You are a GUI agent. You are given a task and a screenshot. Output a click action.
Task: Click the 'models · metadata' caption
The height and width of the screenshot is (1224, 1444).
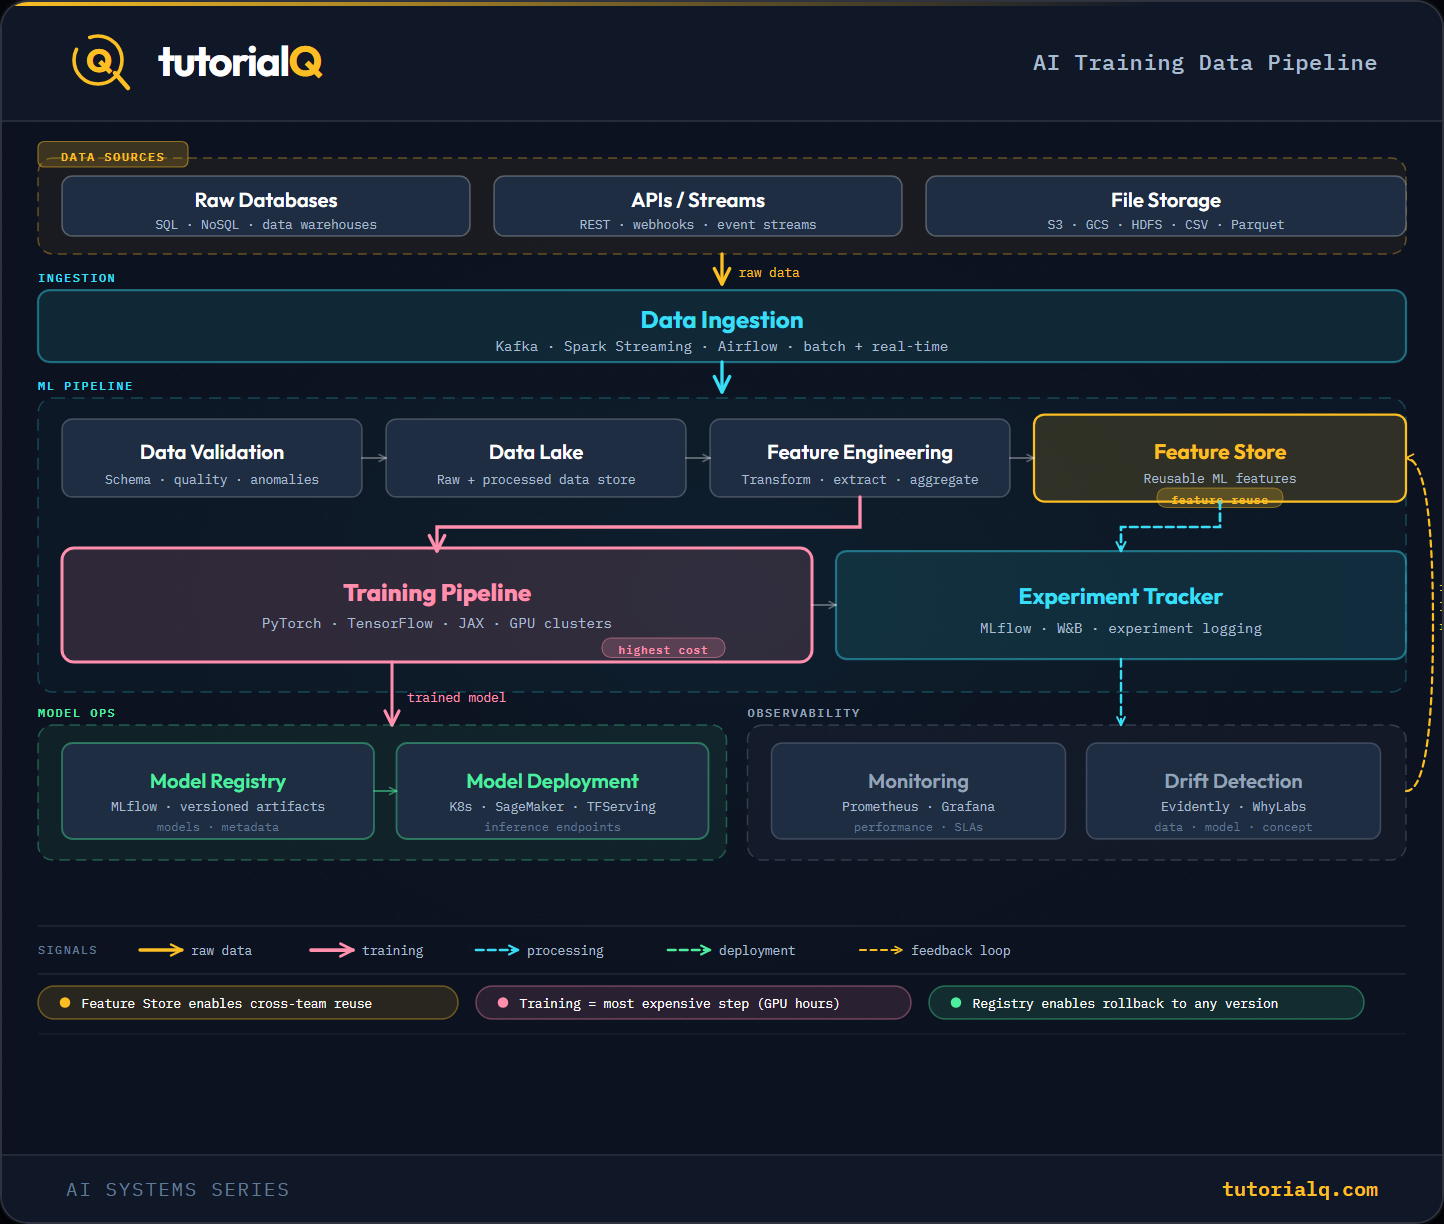[218, 827]
